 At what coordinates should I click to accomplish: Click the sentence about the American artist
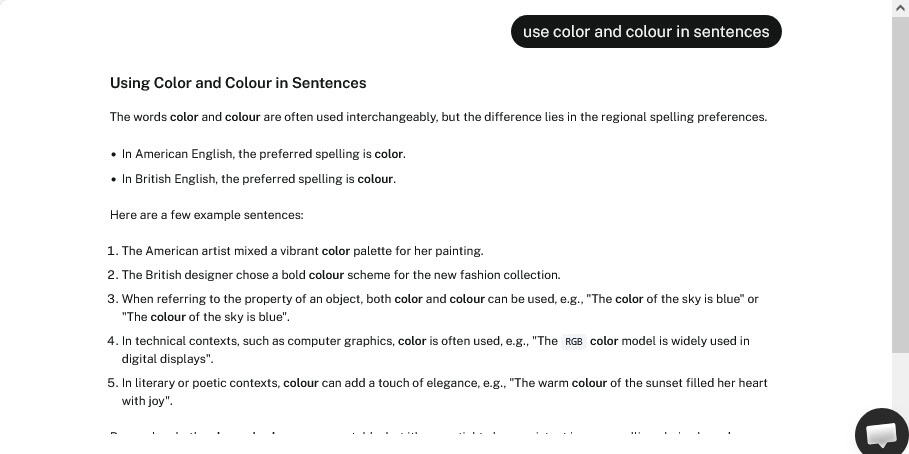coord(302,251)
